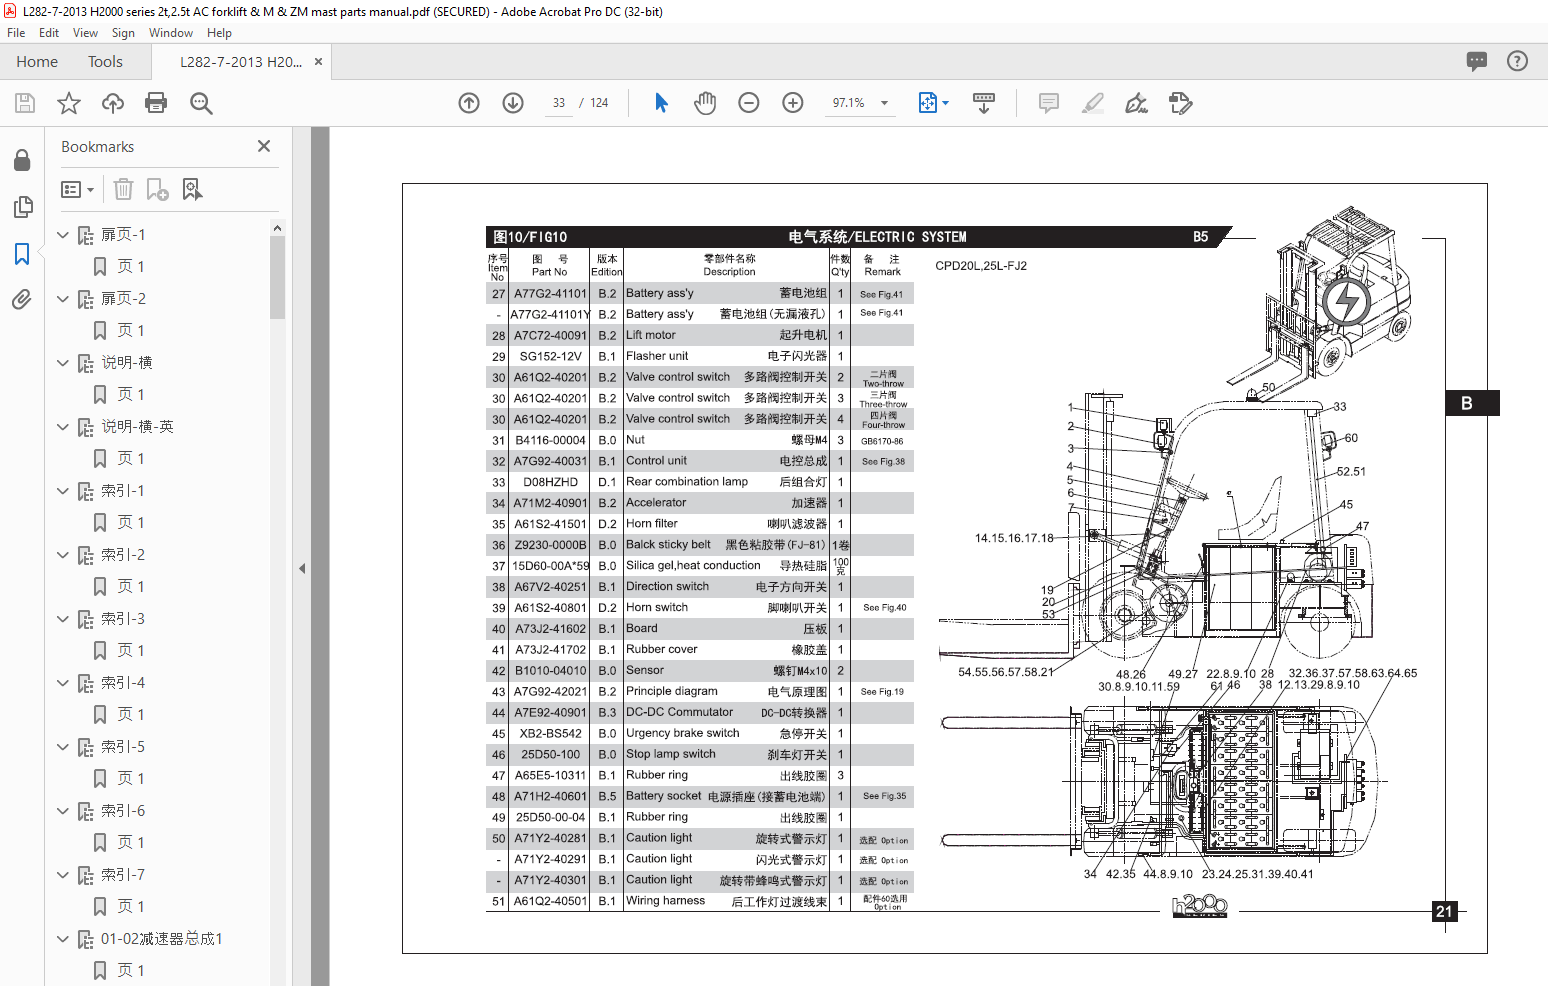Click the Save file icon
Viewport: 1548px width, 986px height.
pos(25,103)
